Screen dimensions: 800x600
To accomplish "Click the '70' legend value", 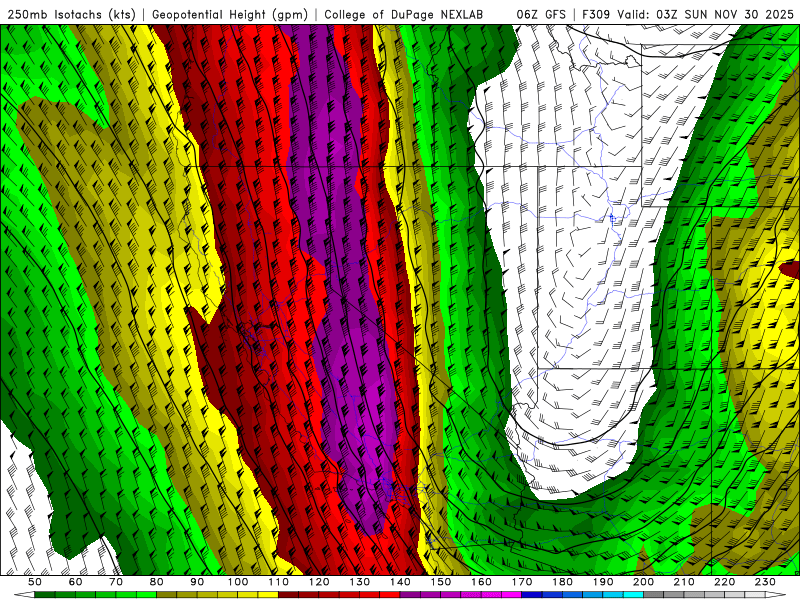I will (x=116, y=582).
